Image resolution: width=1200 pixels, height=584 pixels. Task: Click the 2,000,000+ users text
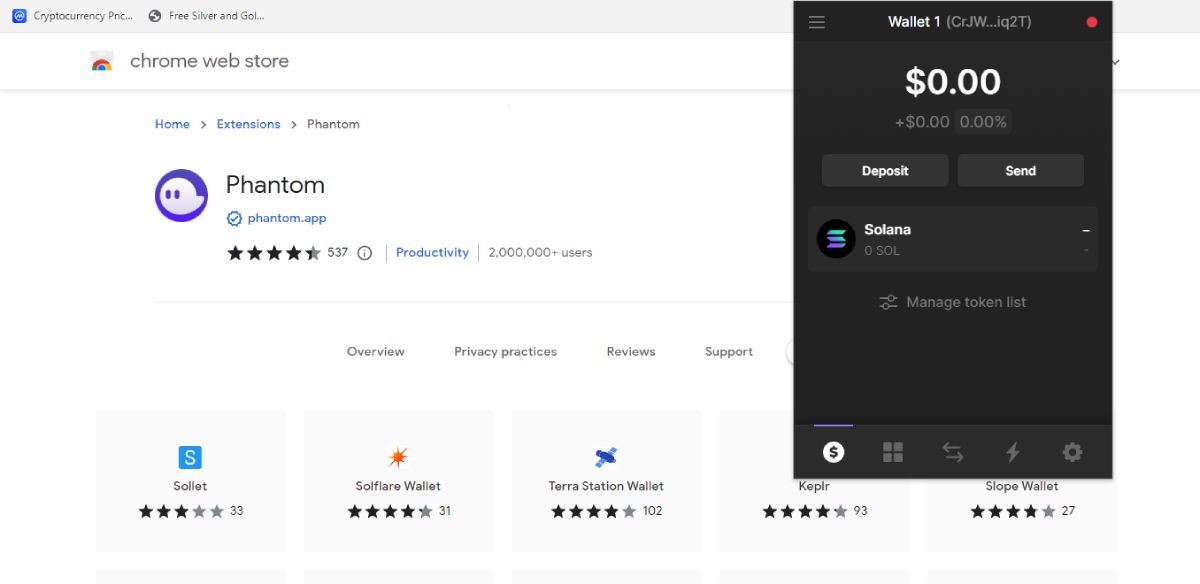[540, 253]
